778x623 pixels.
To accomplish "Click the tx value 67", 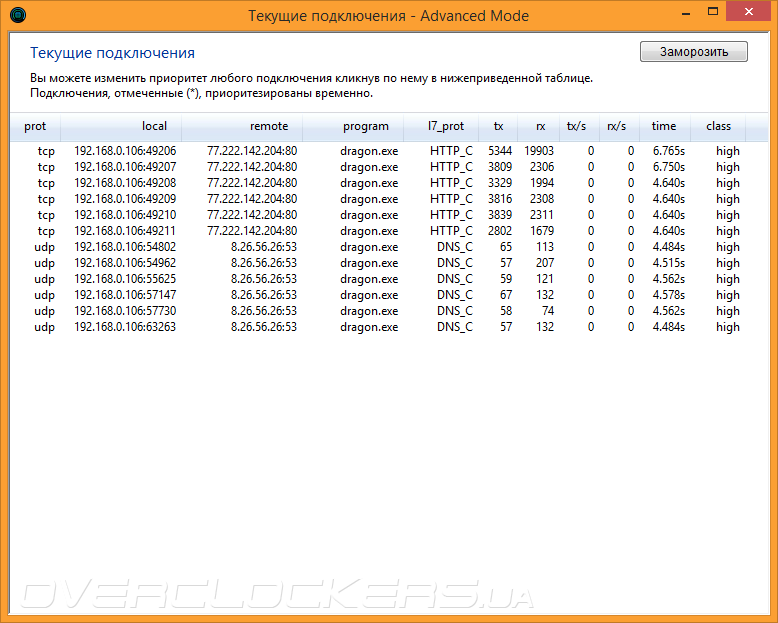I will (x=506, y=295).
